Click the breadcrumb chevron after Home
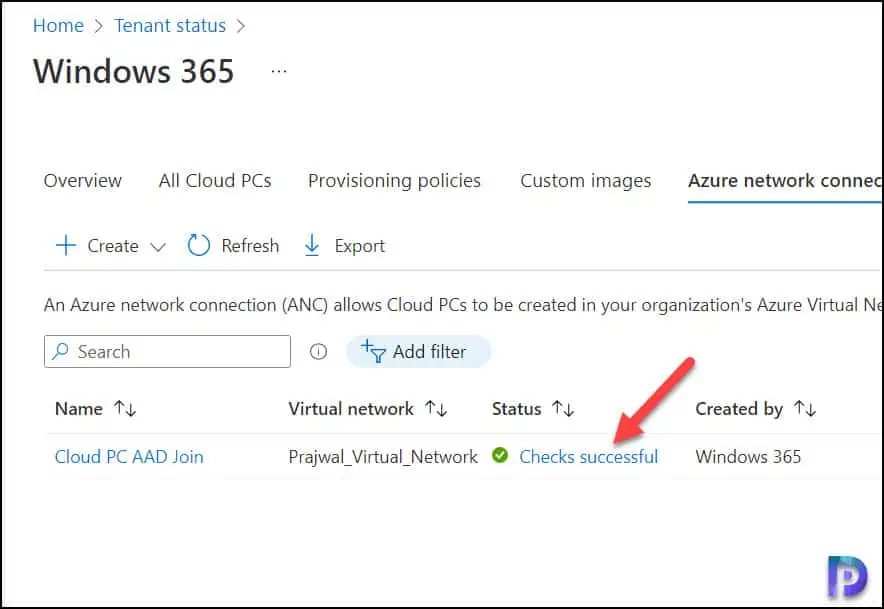Screen dimensions: 884x609 (99, 26)
